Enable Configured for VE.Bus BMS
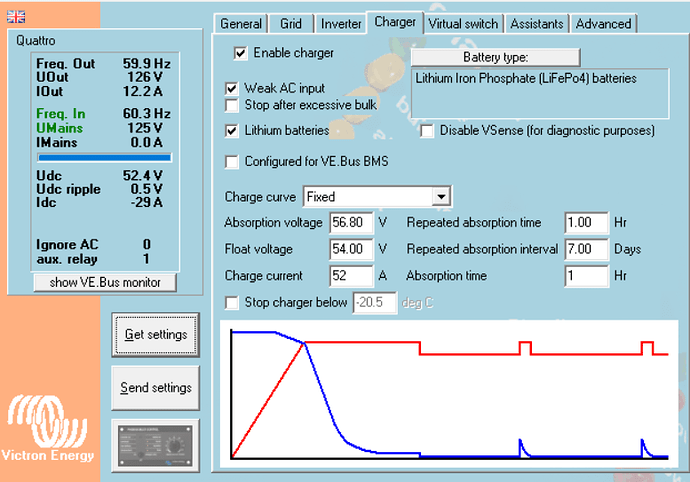Viewport: 690px width, 482px height. (x=231, y=162)
